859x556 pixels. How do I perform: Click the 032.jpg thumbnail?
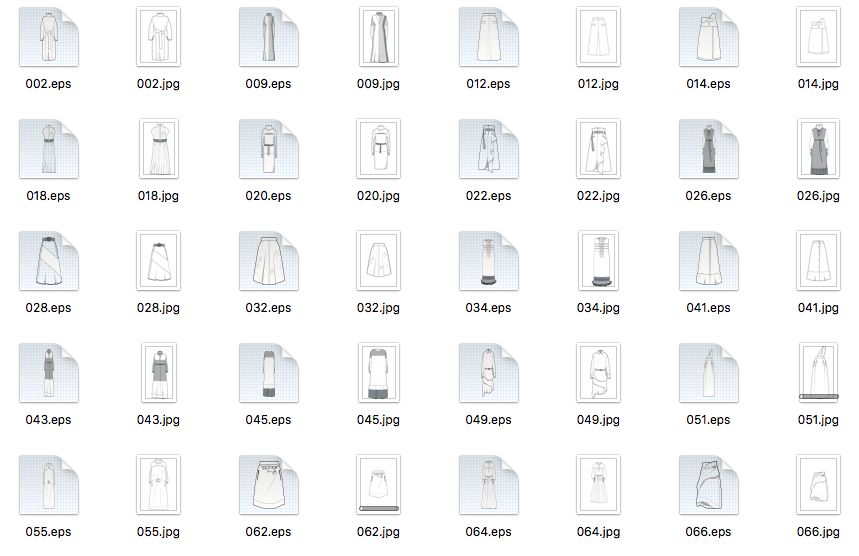coord(379,261)
